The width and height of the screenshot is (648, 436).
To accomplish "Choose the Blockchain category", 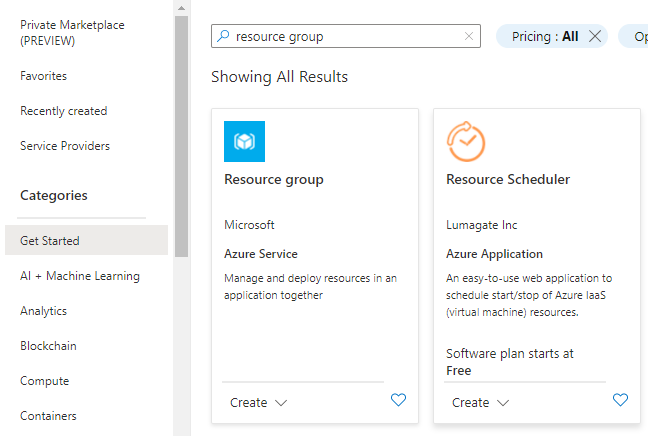I will (x=48, y=346).
